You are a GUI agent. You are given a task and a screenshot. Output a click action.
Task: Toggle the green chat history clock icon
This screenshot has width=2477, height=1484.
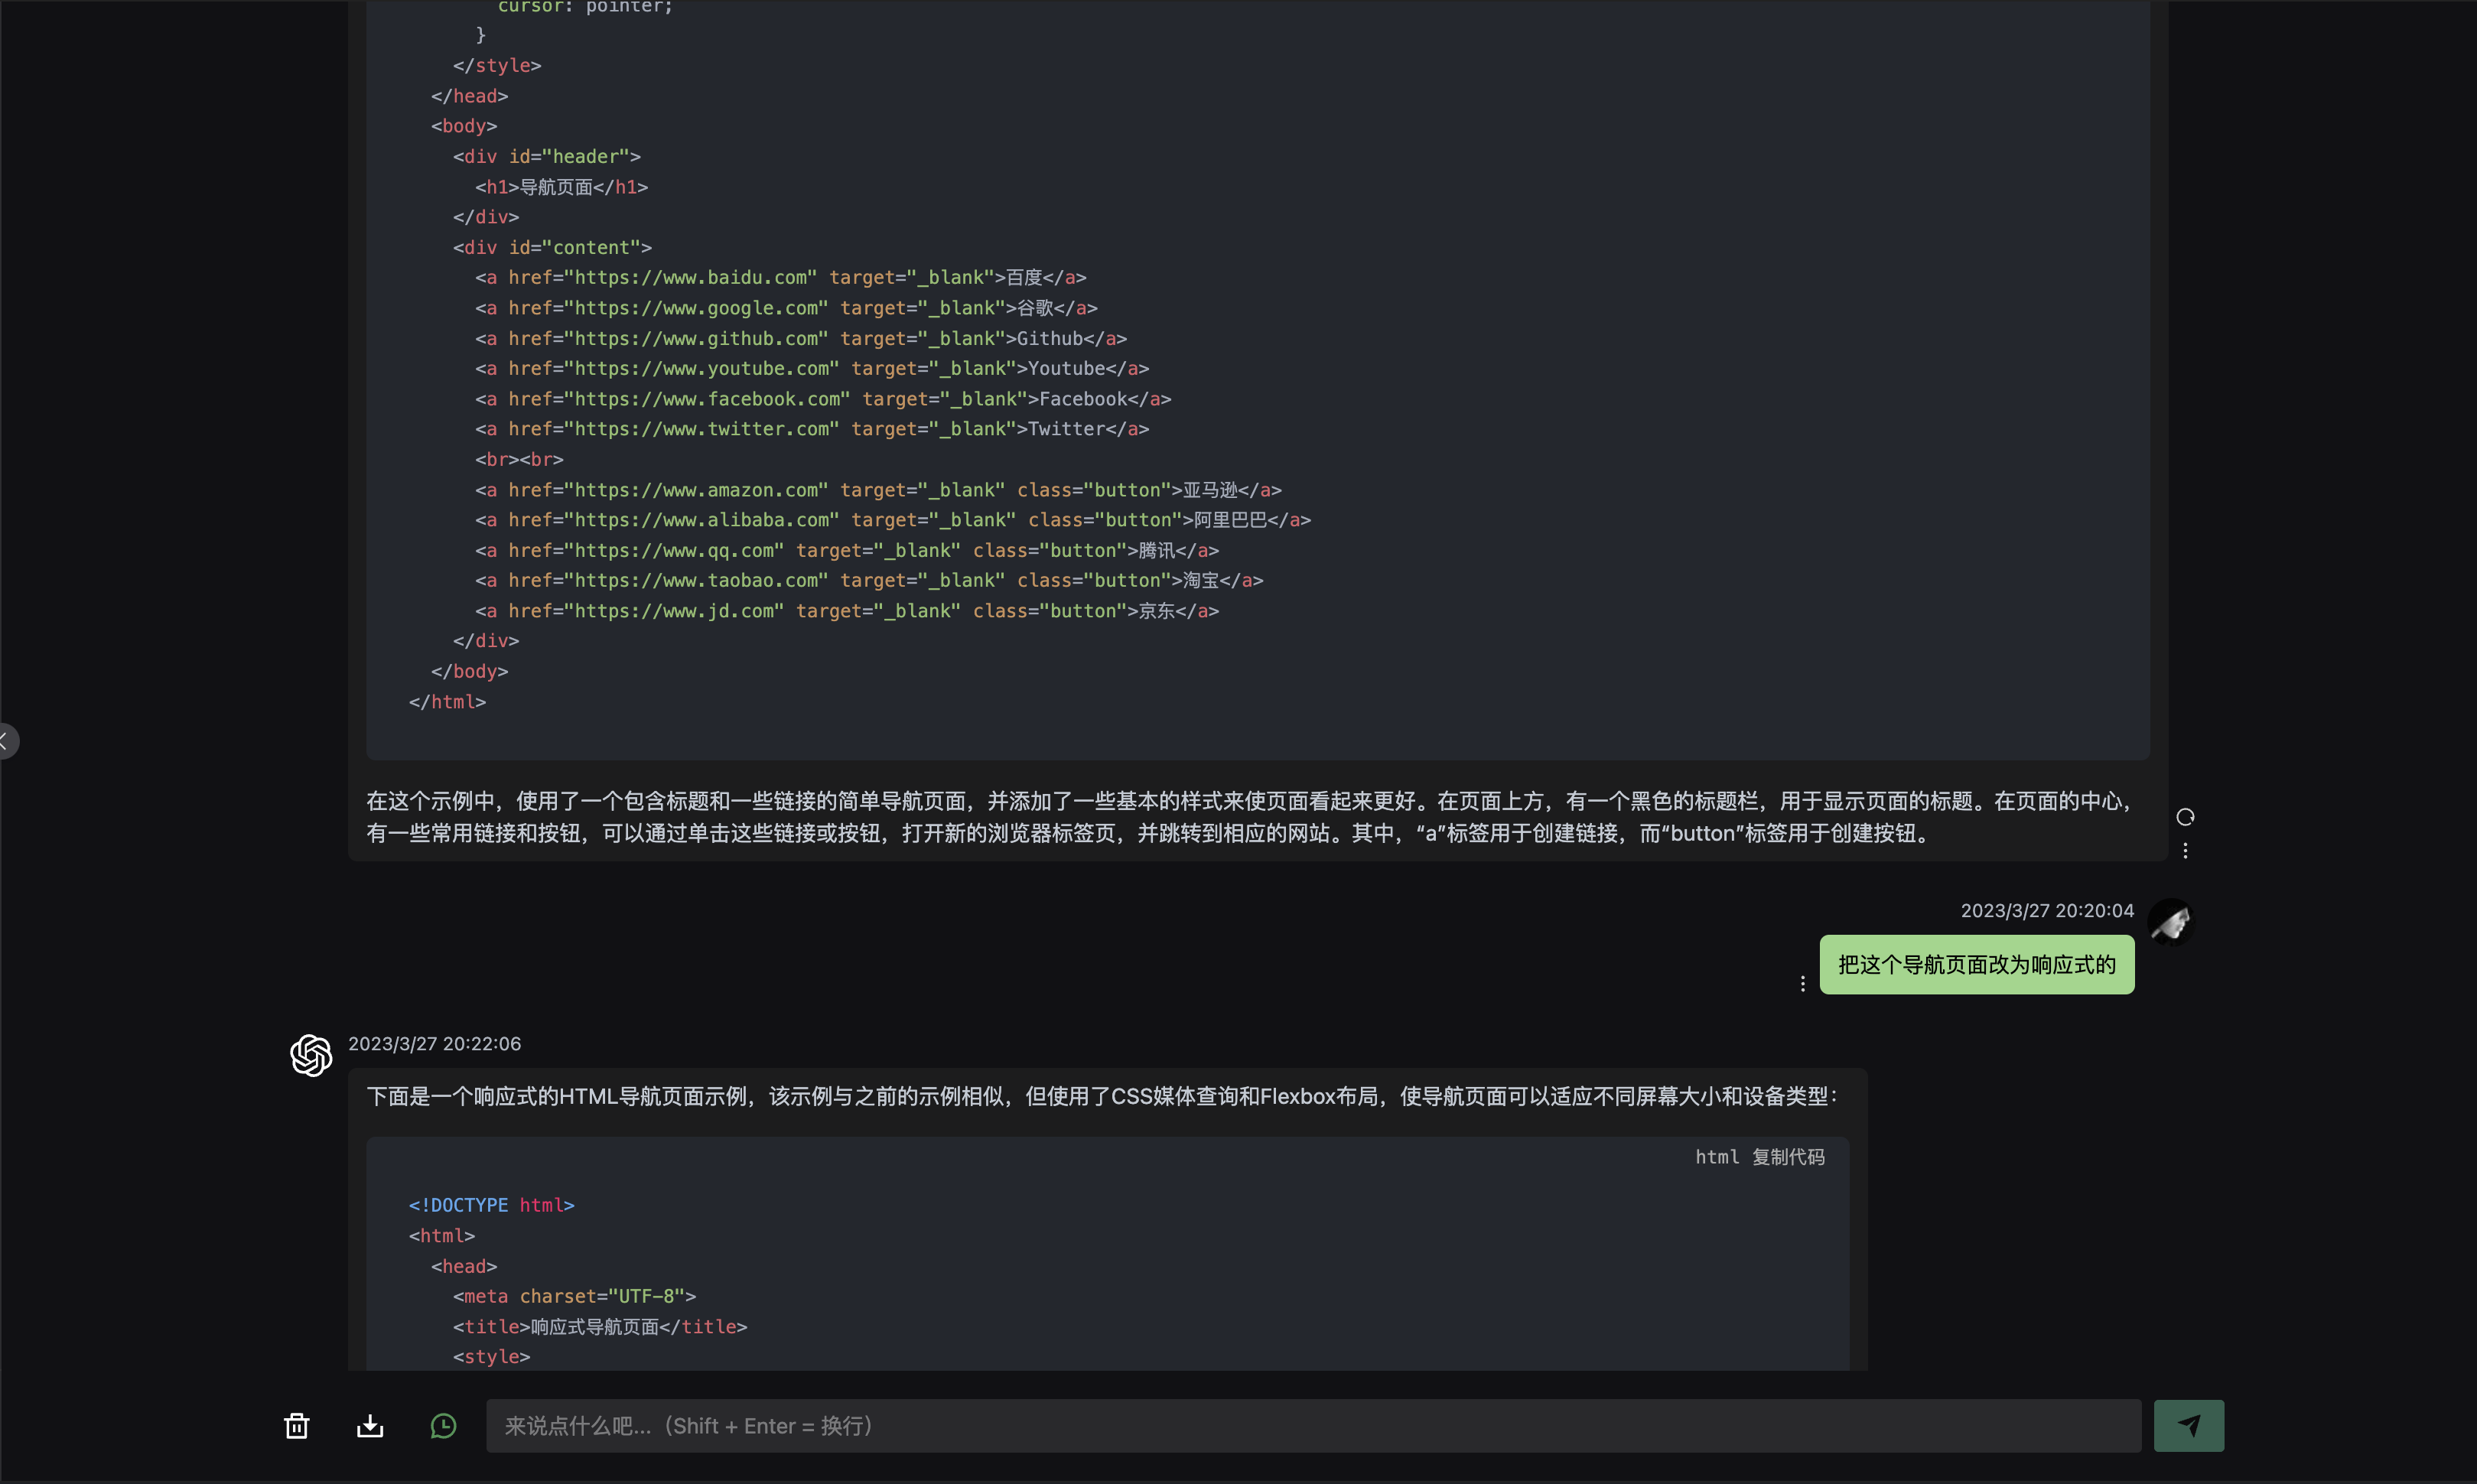pos(443,1426)
